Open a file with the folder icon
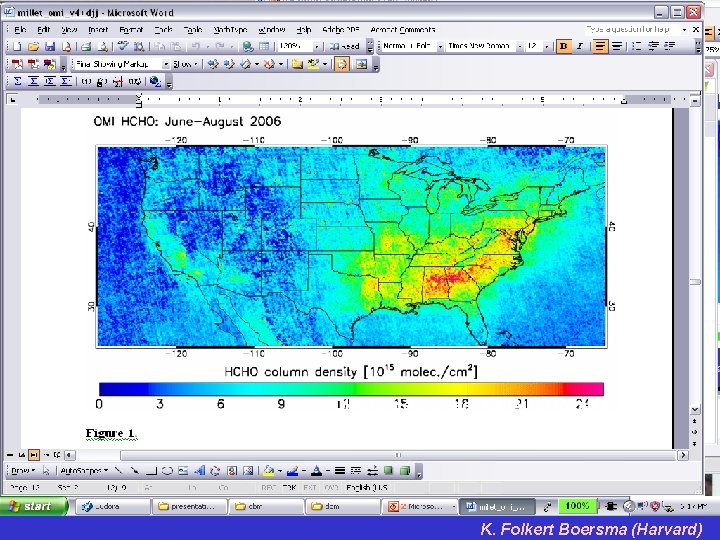The width and height of the screenshot is (720, 540). (33, 46)
